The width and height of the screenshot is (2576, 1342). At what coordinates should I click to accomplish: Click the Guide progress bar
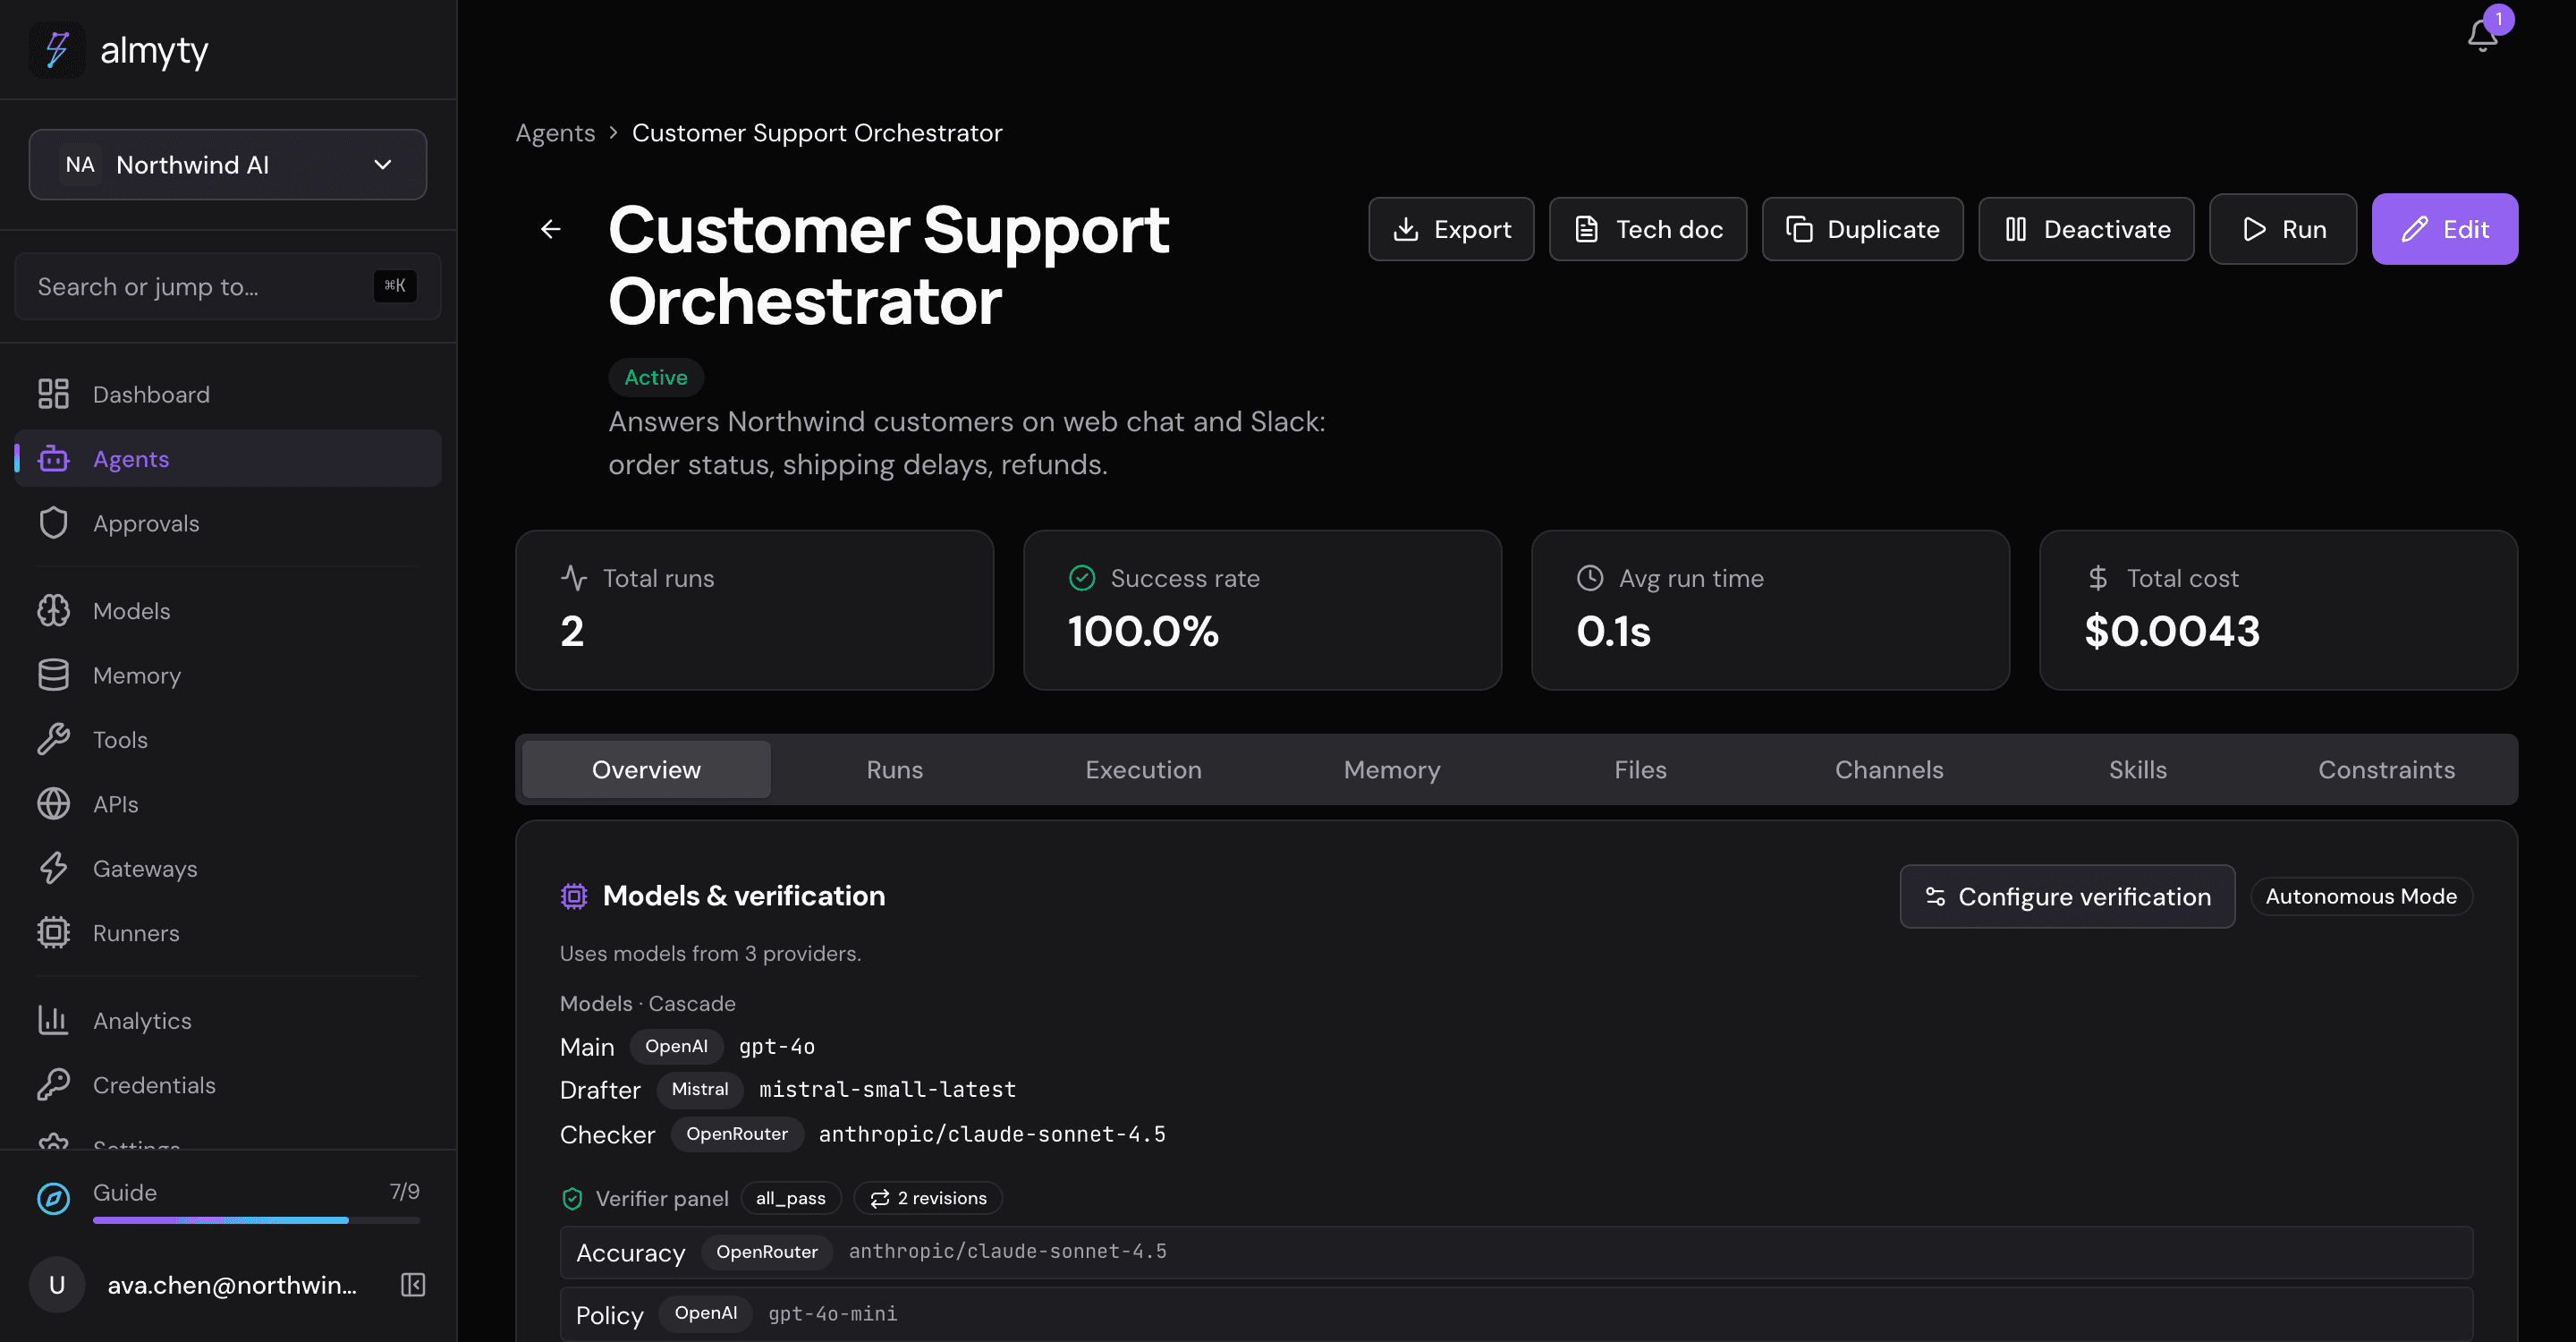(x=256, y=1220)
